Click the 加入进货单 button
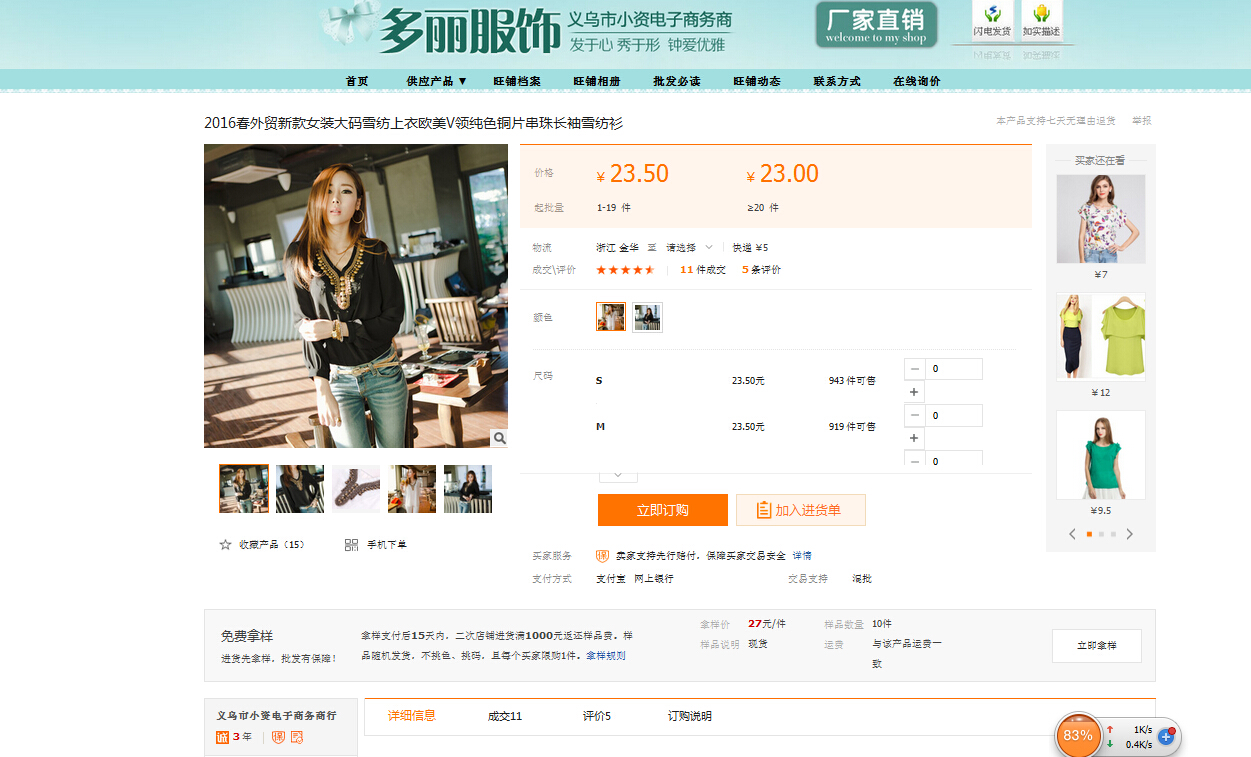Viewport: 1251px width, 757px height. coord(800,510)
